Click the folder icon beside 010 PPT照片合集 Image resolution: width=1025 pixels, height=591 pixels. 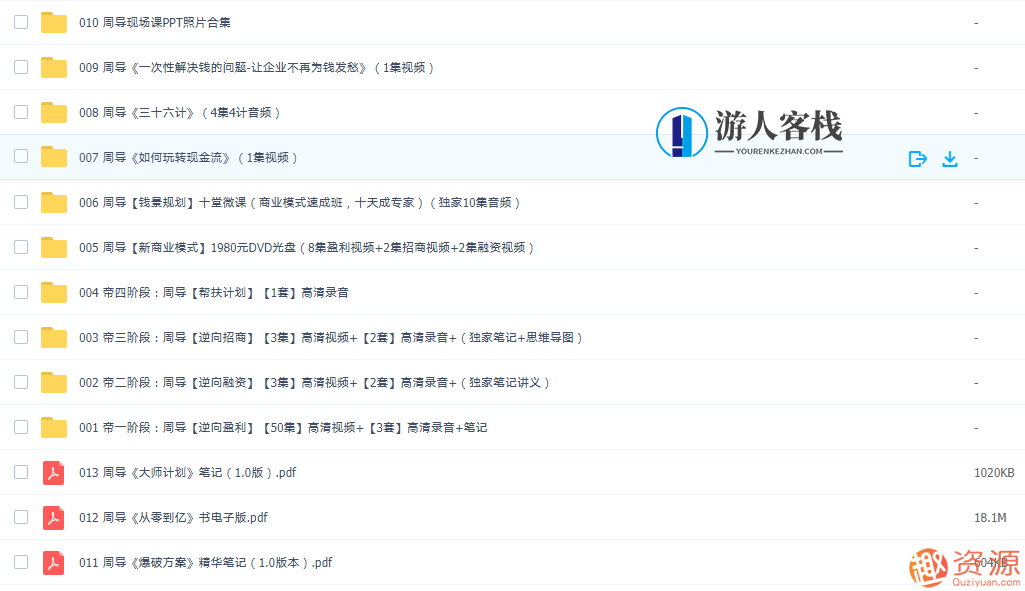[x=52, y=21]
